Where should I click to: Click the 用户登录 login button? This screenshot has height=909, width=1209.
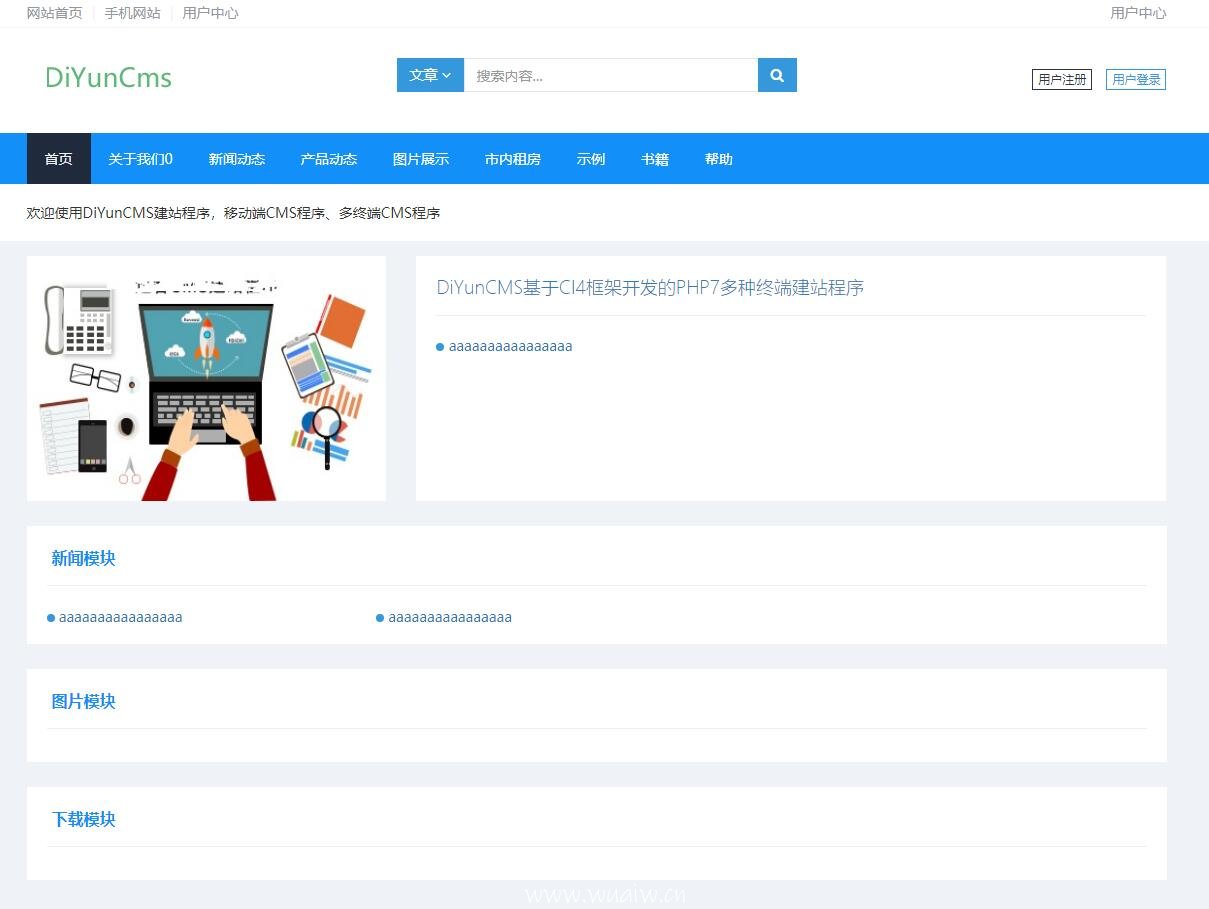tap(1136, 78)
